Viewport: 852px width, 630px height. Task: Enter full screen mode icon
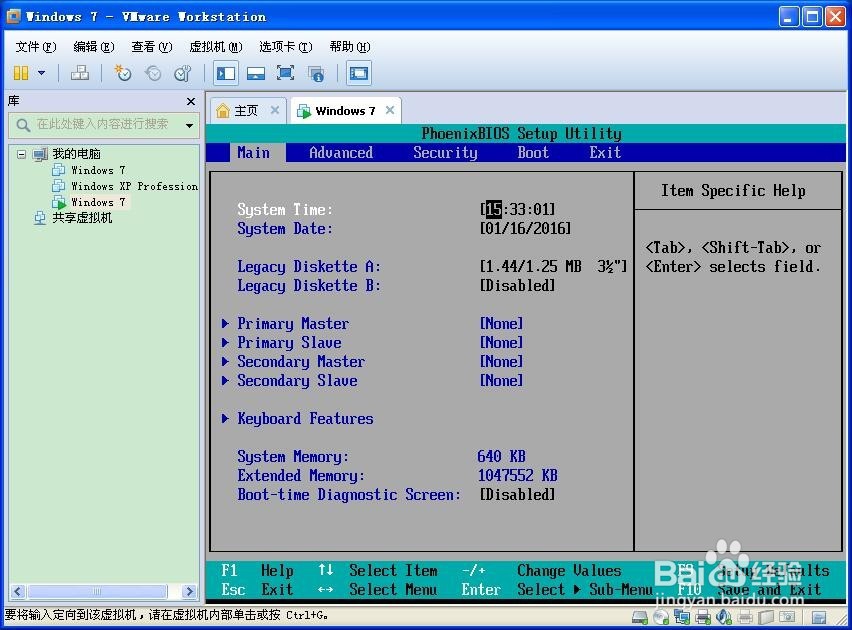(x=285, y=73)
